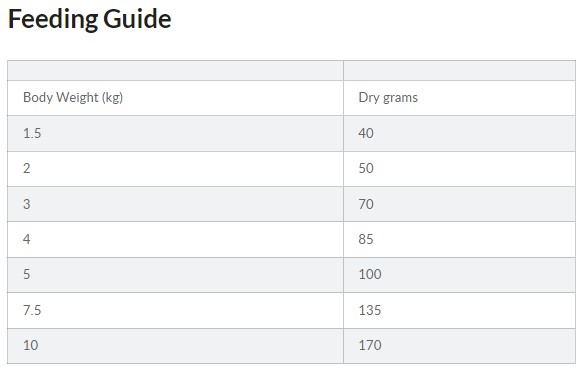
Task: Click the word Guide in the title
Action: (137, 19)
